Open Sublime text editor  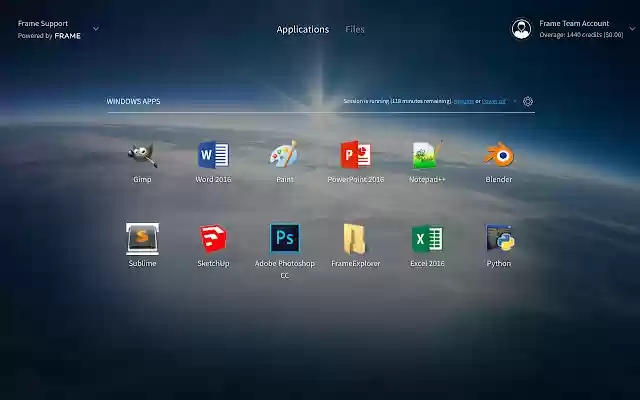pyautogui.click(x=142, y=239)
